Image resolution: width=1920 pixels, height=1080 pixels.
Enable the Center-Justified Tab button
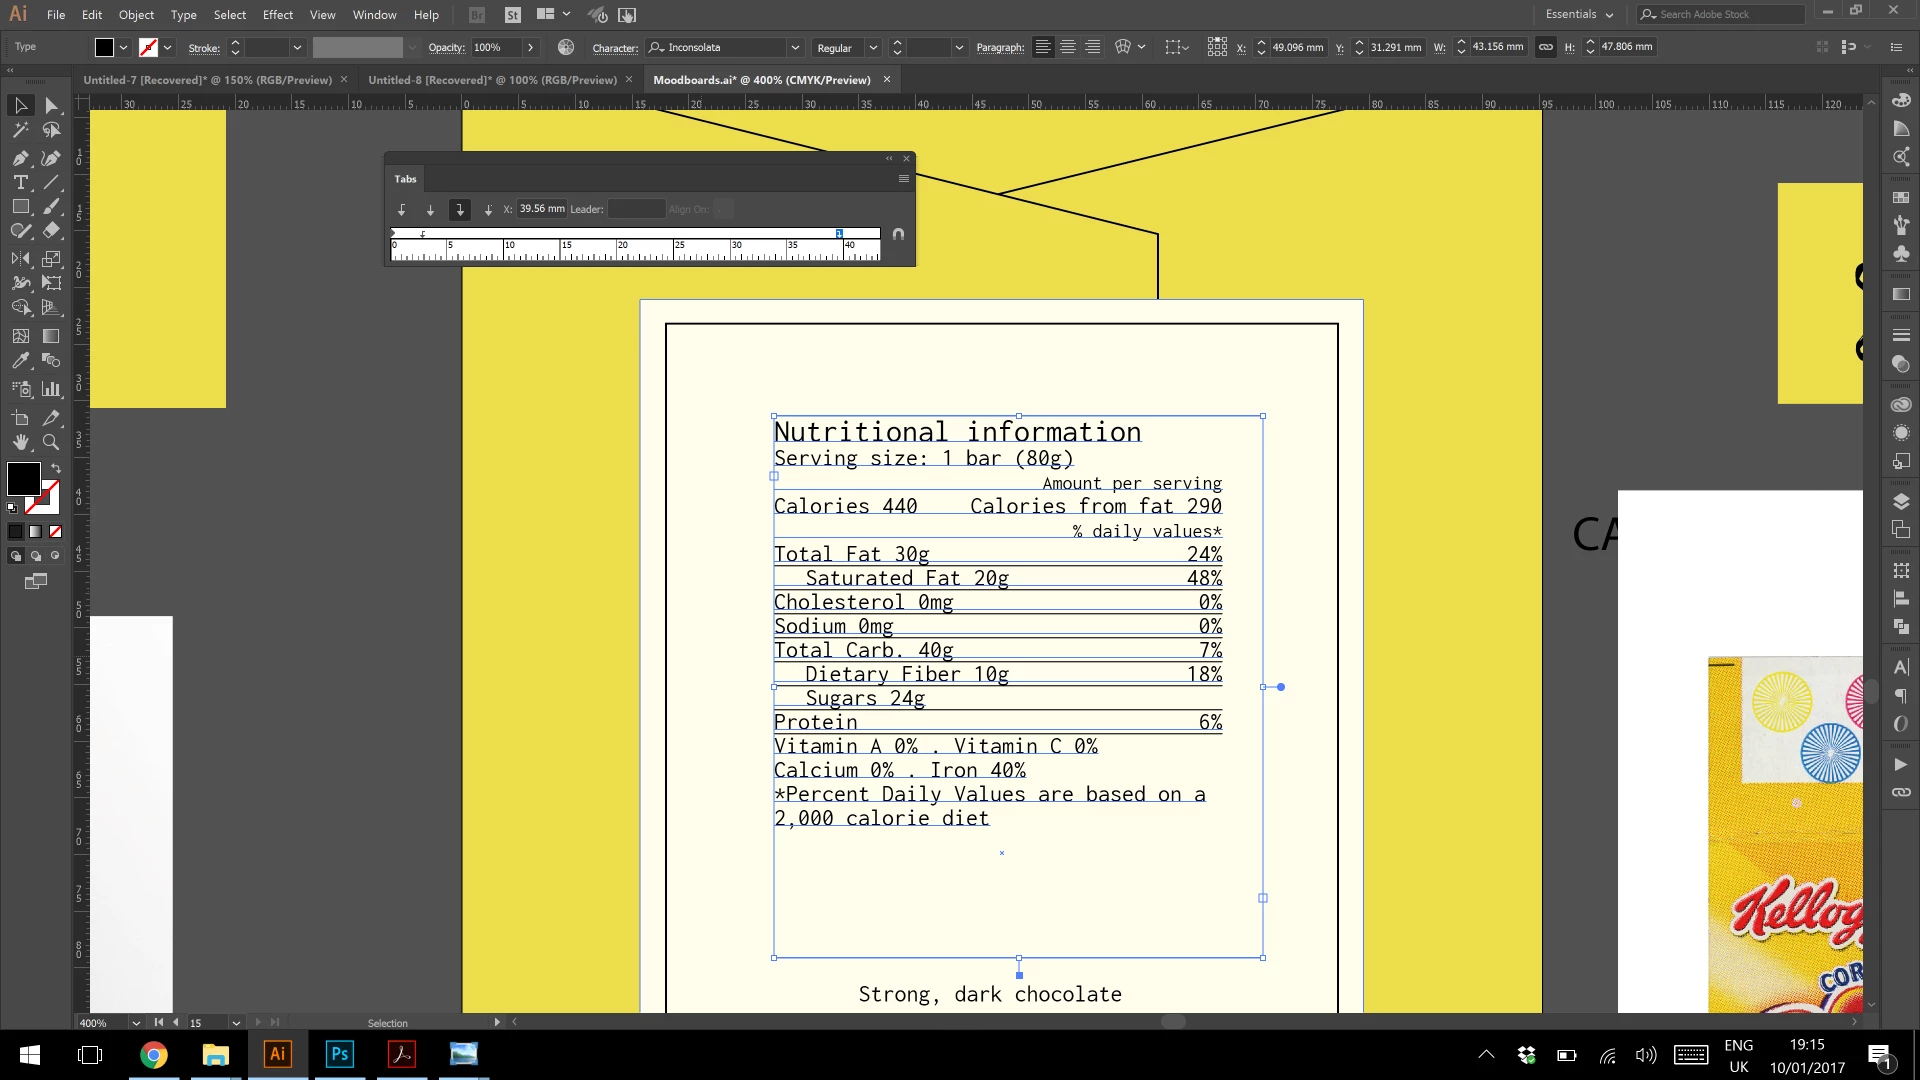(x=431, y=210)
